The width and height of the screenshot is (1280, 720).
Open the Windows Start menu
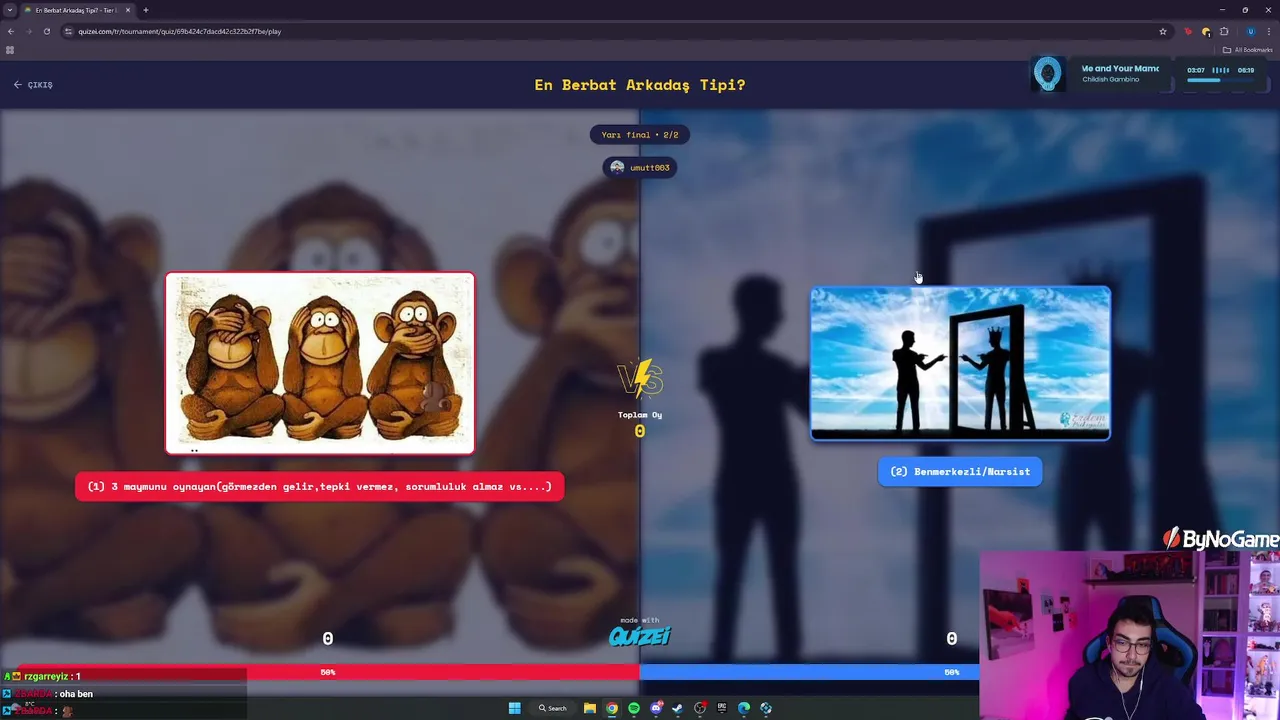pyautogui.click(x=514, y=708)
